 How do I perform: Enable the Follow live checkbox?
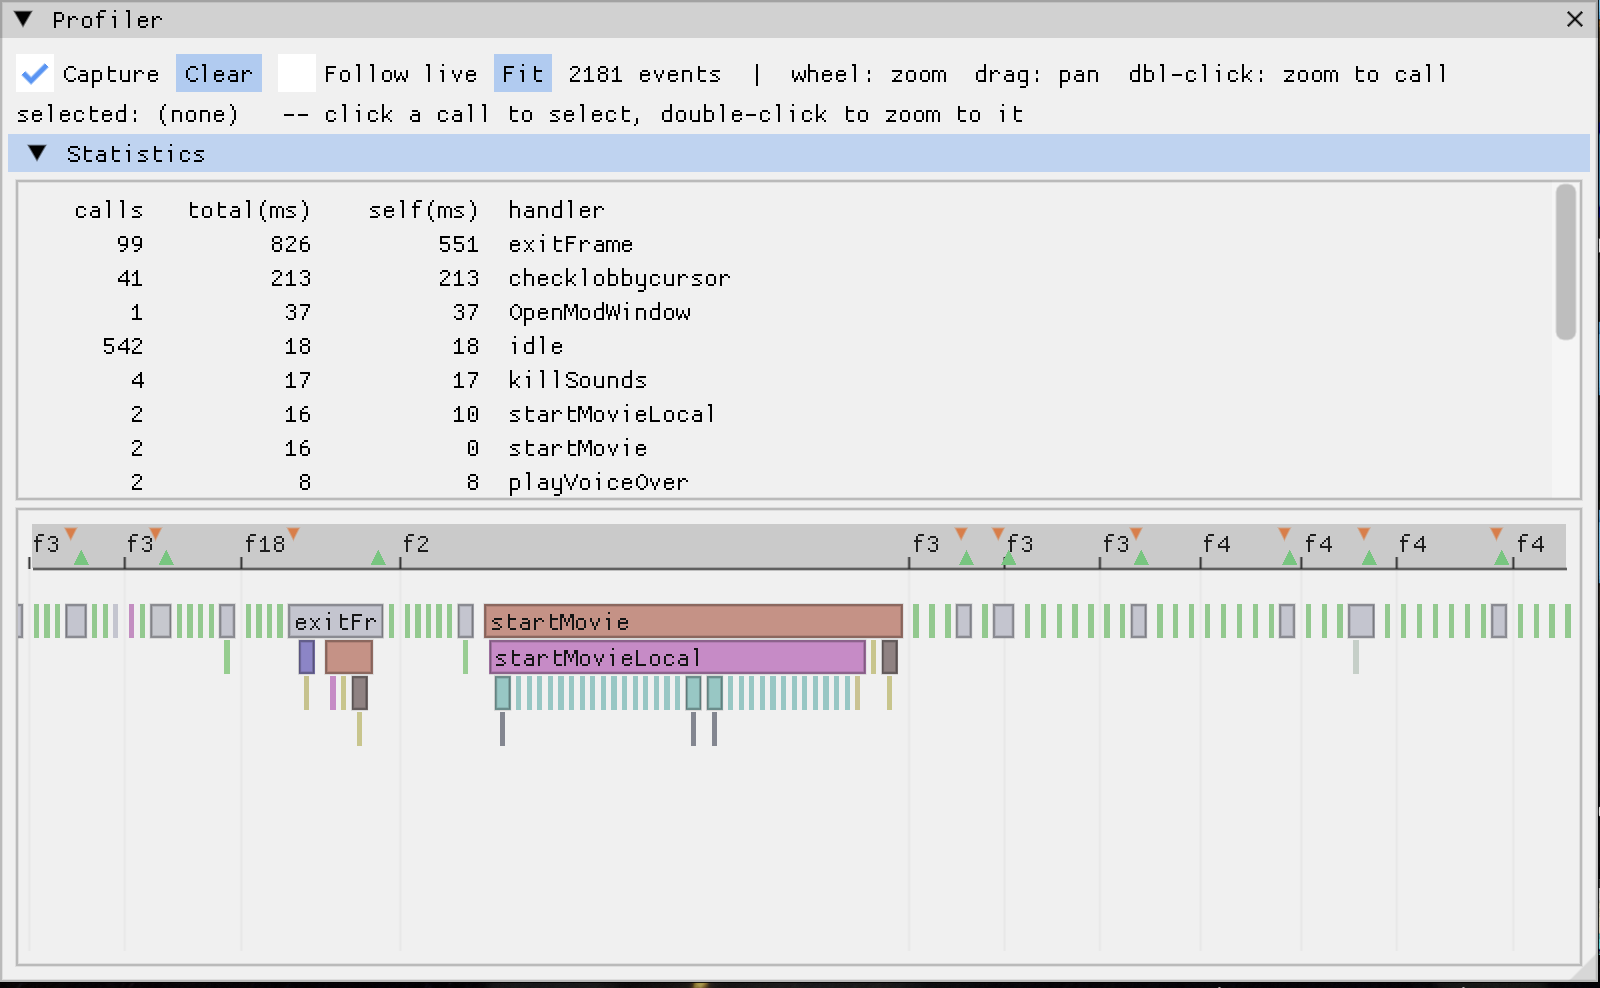pos(297,73)
